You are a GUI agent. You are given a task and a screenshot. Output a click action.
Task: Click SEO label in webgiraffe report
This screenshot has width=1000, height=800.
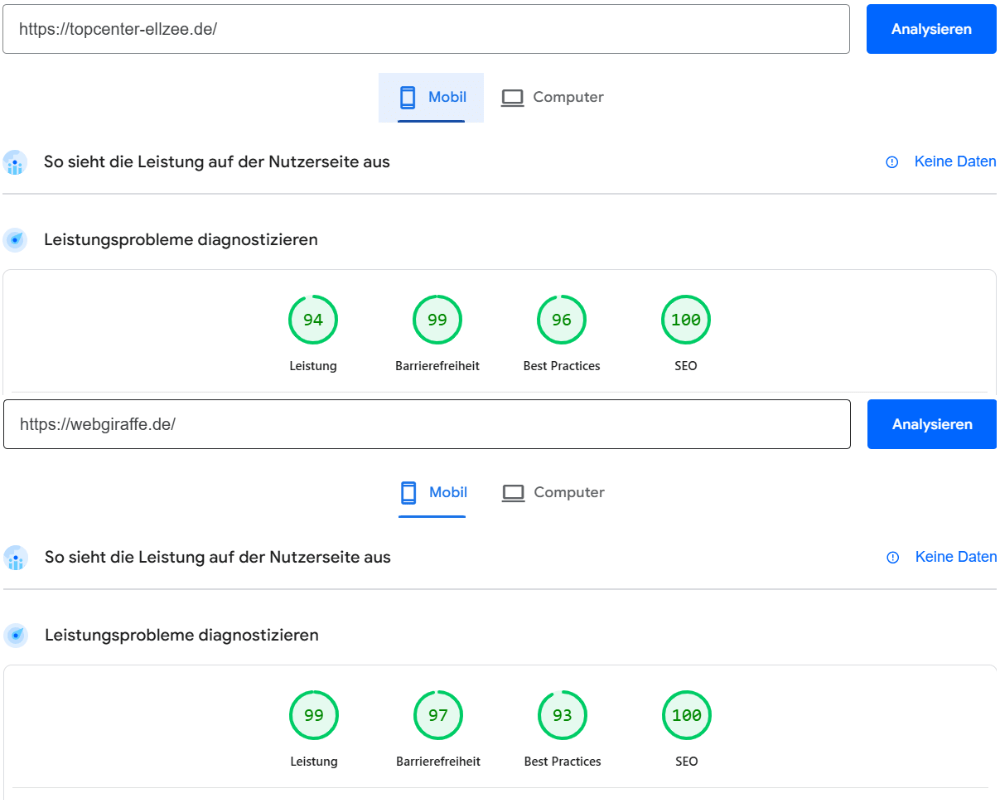pyautogui.click(x=686, y=762)
